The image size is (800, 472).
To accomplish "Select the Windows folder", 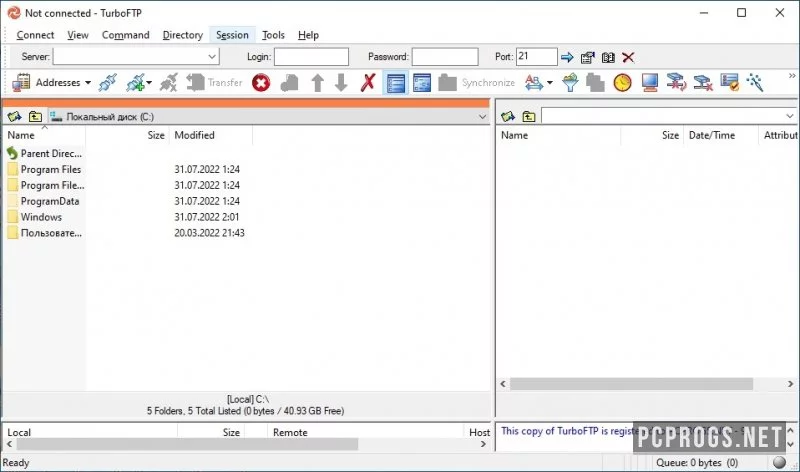I will pyautogui.click(x=35, y=217).
